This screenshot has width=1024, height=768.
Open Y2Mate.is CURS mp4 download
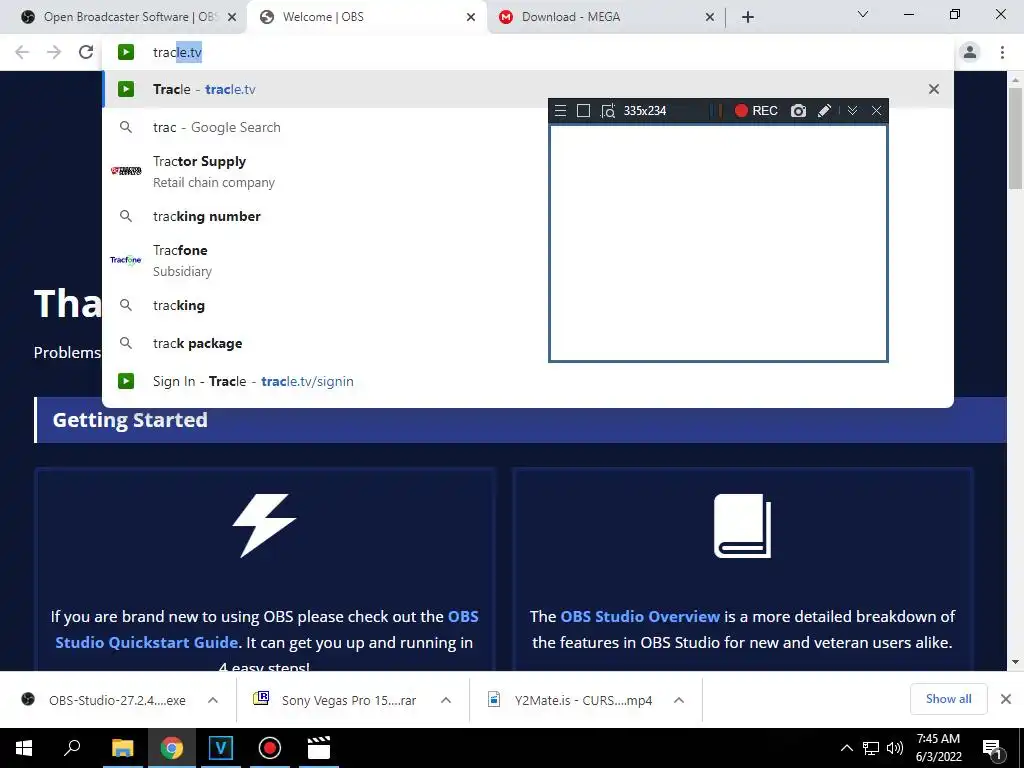(570, 700)
